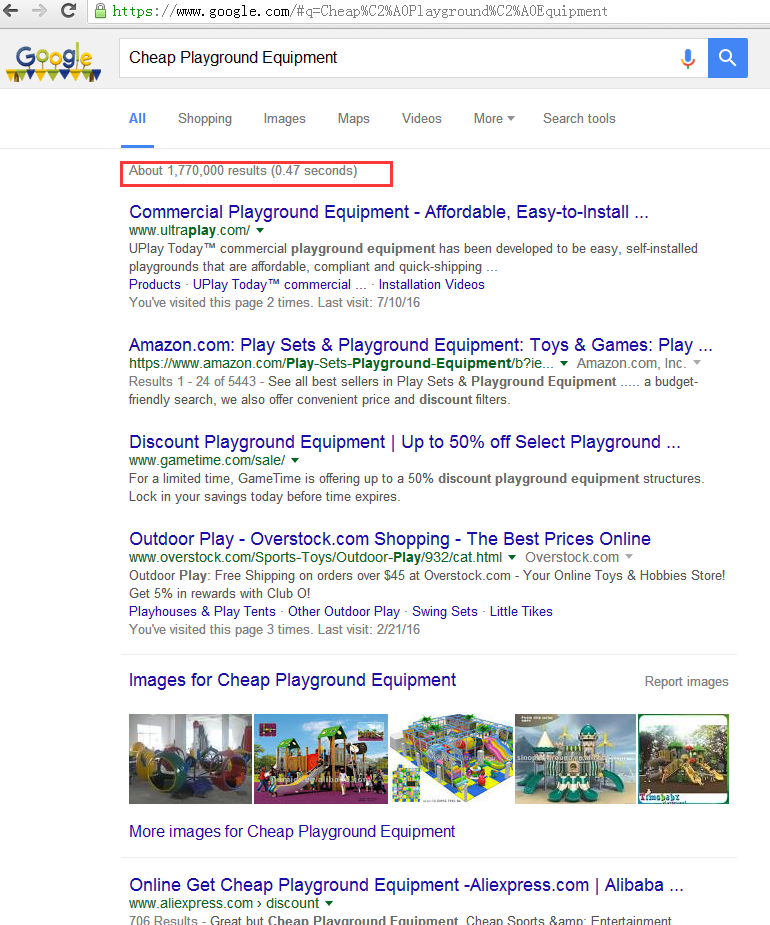Open the colorful indoor playground thumbnail
This screenshot has height=925, width=770.
450,758
